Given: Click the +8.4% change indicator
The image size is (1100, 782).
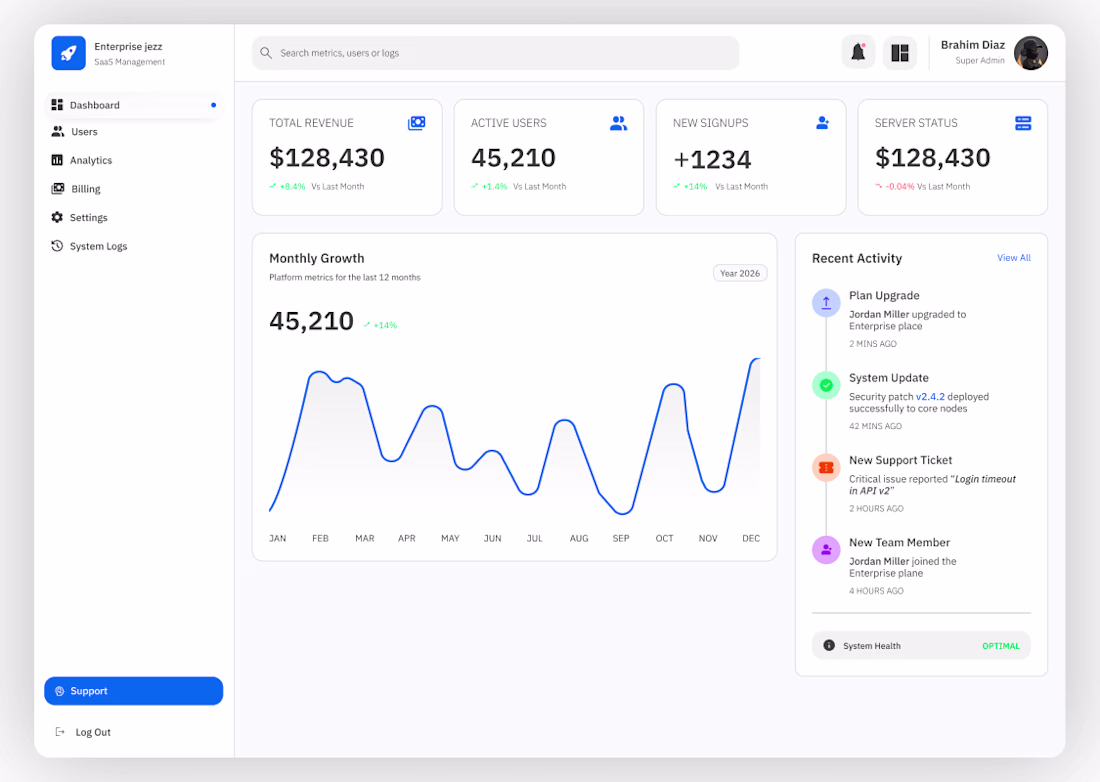Looking at the screenshot, I should 288,187.
